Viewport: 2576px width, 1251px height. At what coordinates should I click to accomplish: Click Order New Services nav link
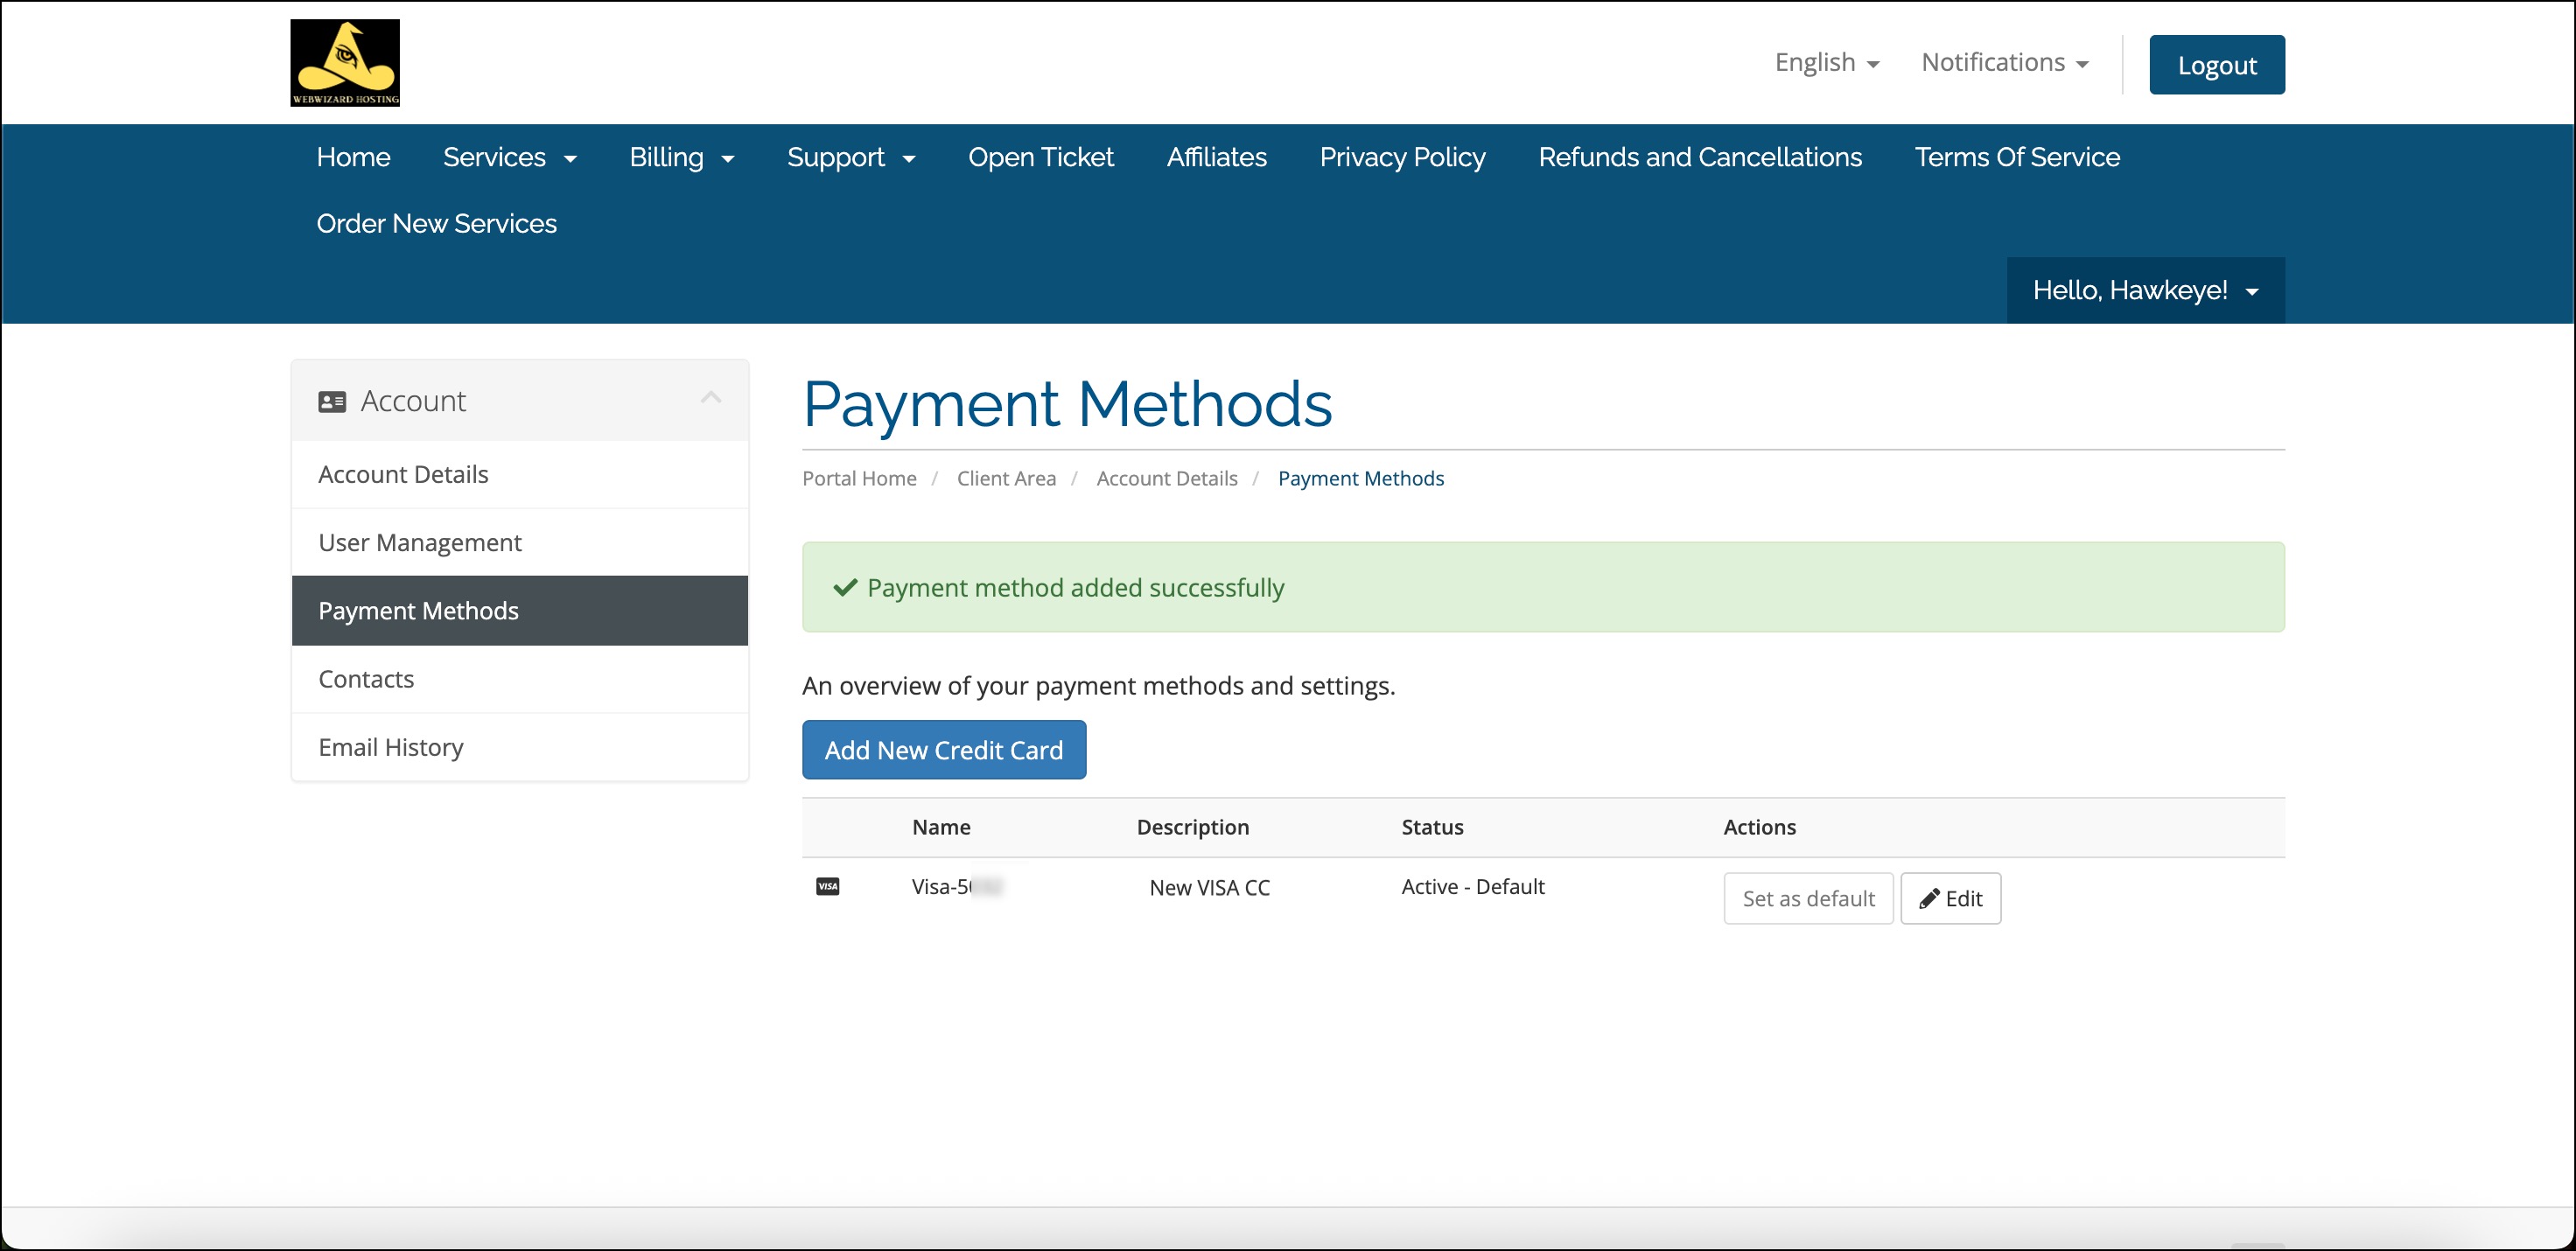436,223
